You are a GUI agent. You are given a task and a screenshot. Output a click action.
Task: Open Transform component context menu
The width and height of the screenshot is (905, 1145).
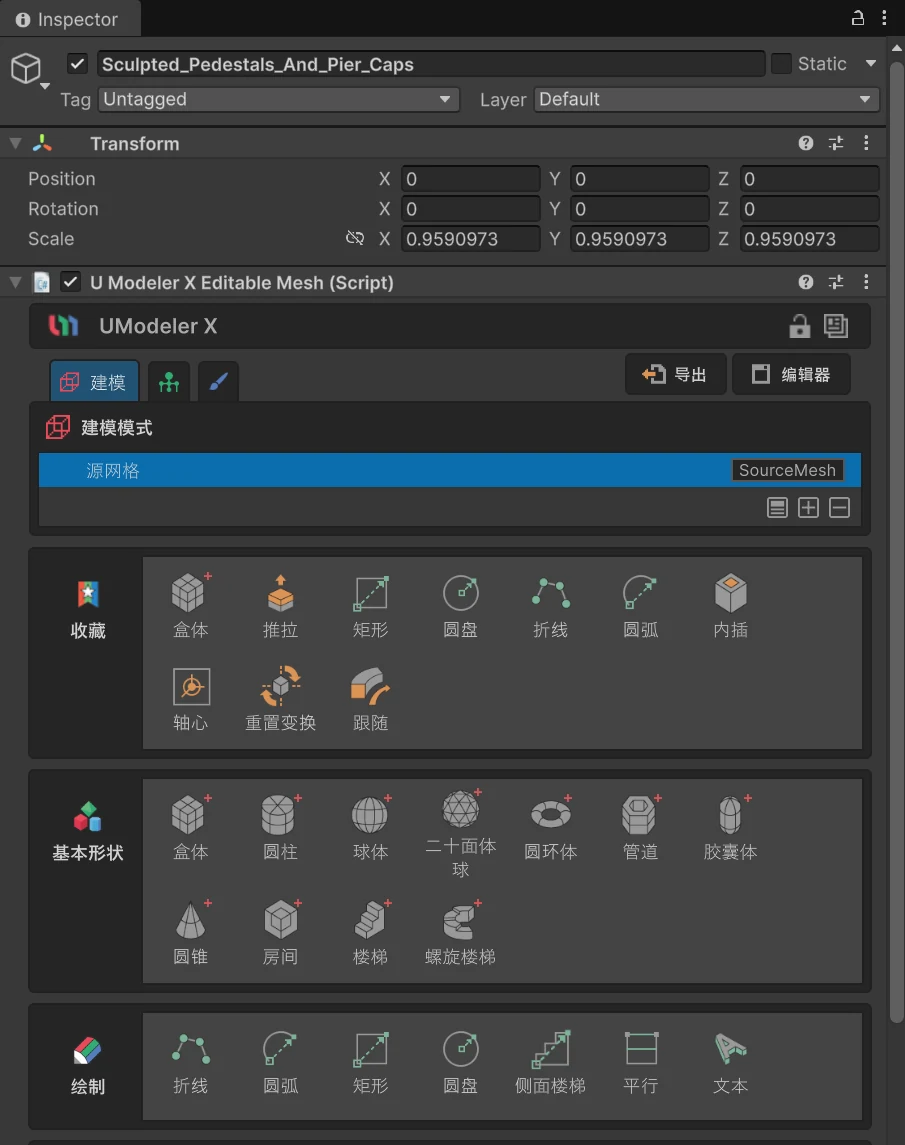(866, 143)
